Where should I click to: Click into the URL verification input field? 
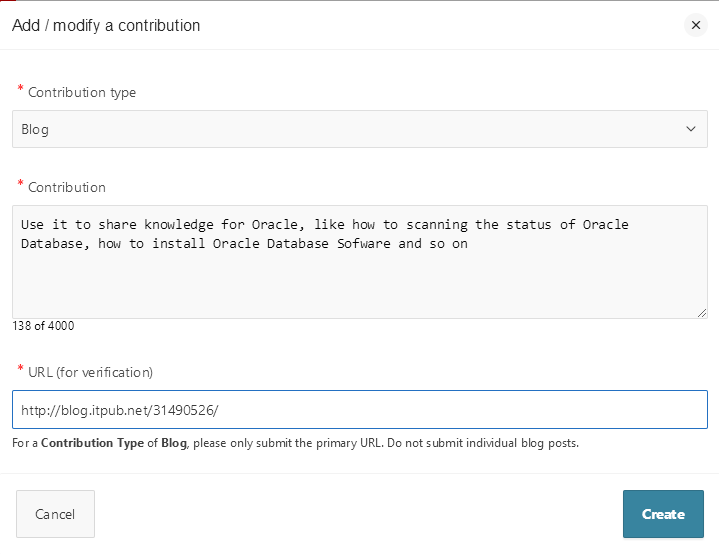click(359, 409)
